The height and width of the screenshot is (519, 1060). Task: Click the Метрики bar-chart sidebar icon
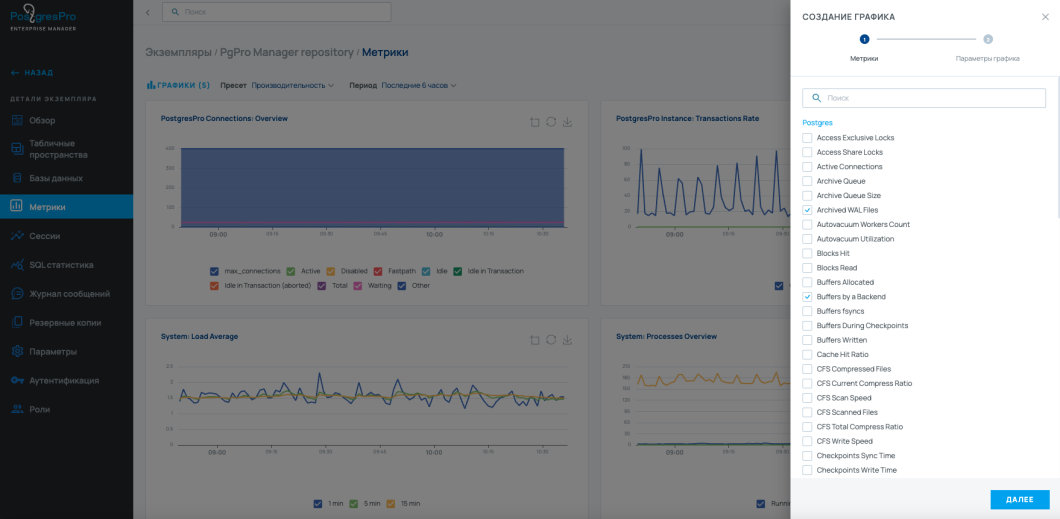coord(18,207)
